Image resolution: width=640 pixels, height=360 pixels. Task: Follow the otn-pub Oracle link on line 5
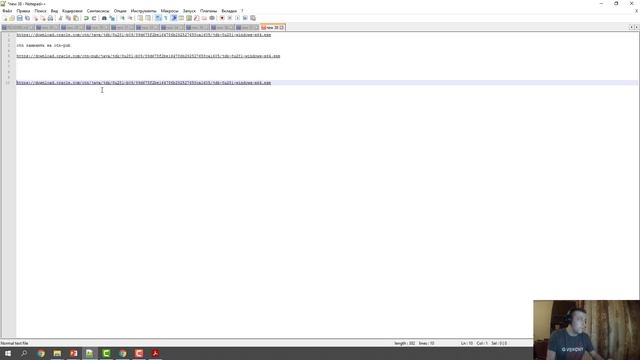(148, 56)
